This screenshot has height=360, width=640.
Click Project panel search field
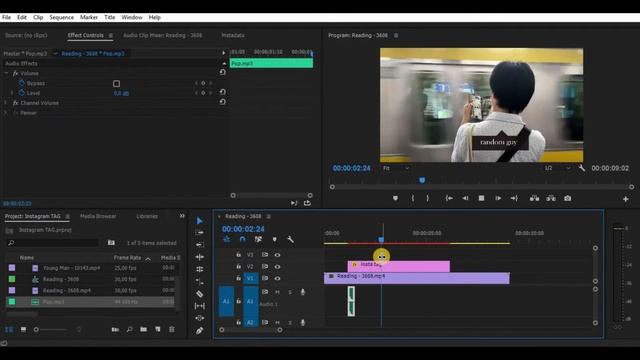[53, 243]
